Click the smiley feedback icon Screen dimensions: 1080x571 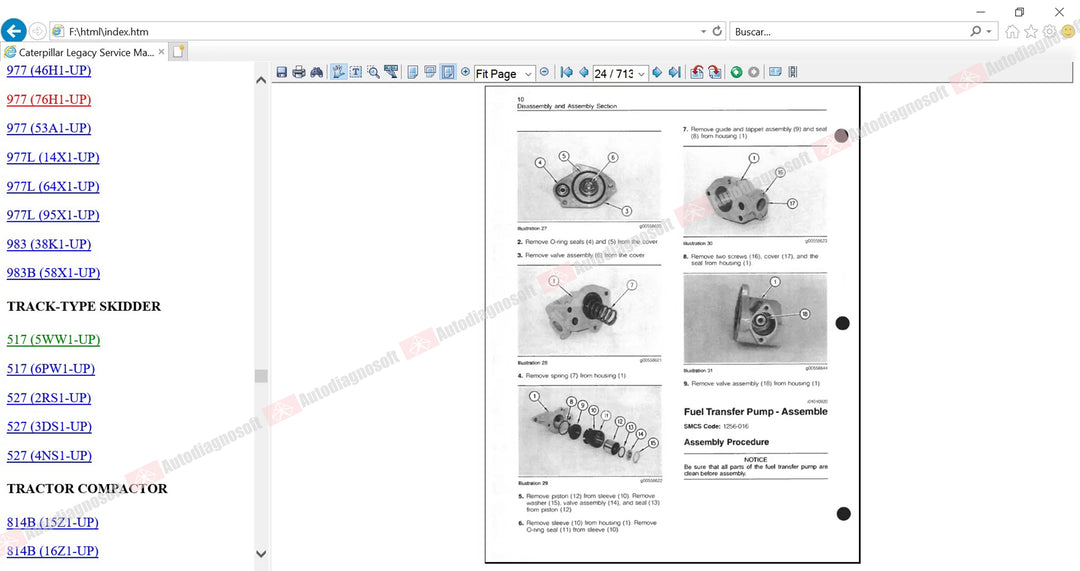click(x=1068, y=31)
